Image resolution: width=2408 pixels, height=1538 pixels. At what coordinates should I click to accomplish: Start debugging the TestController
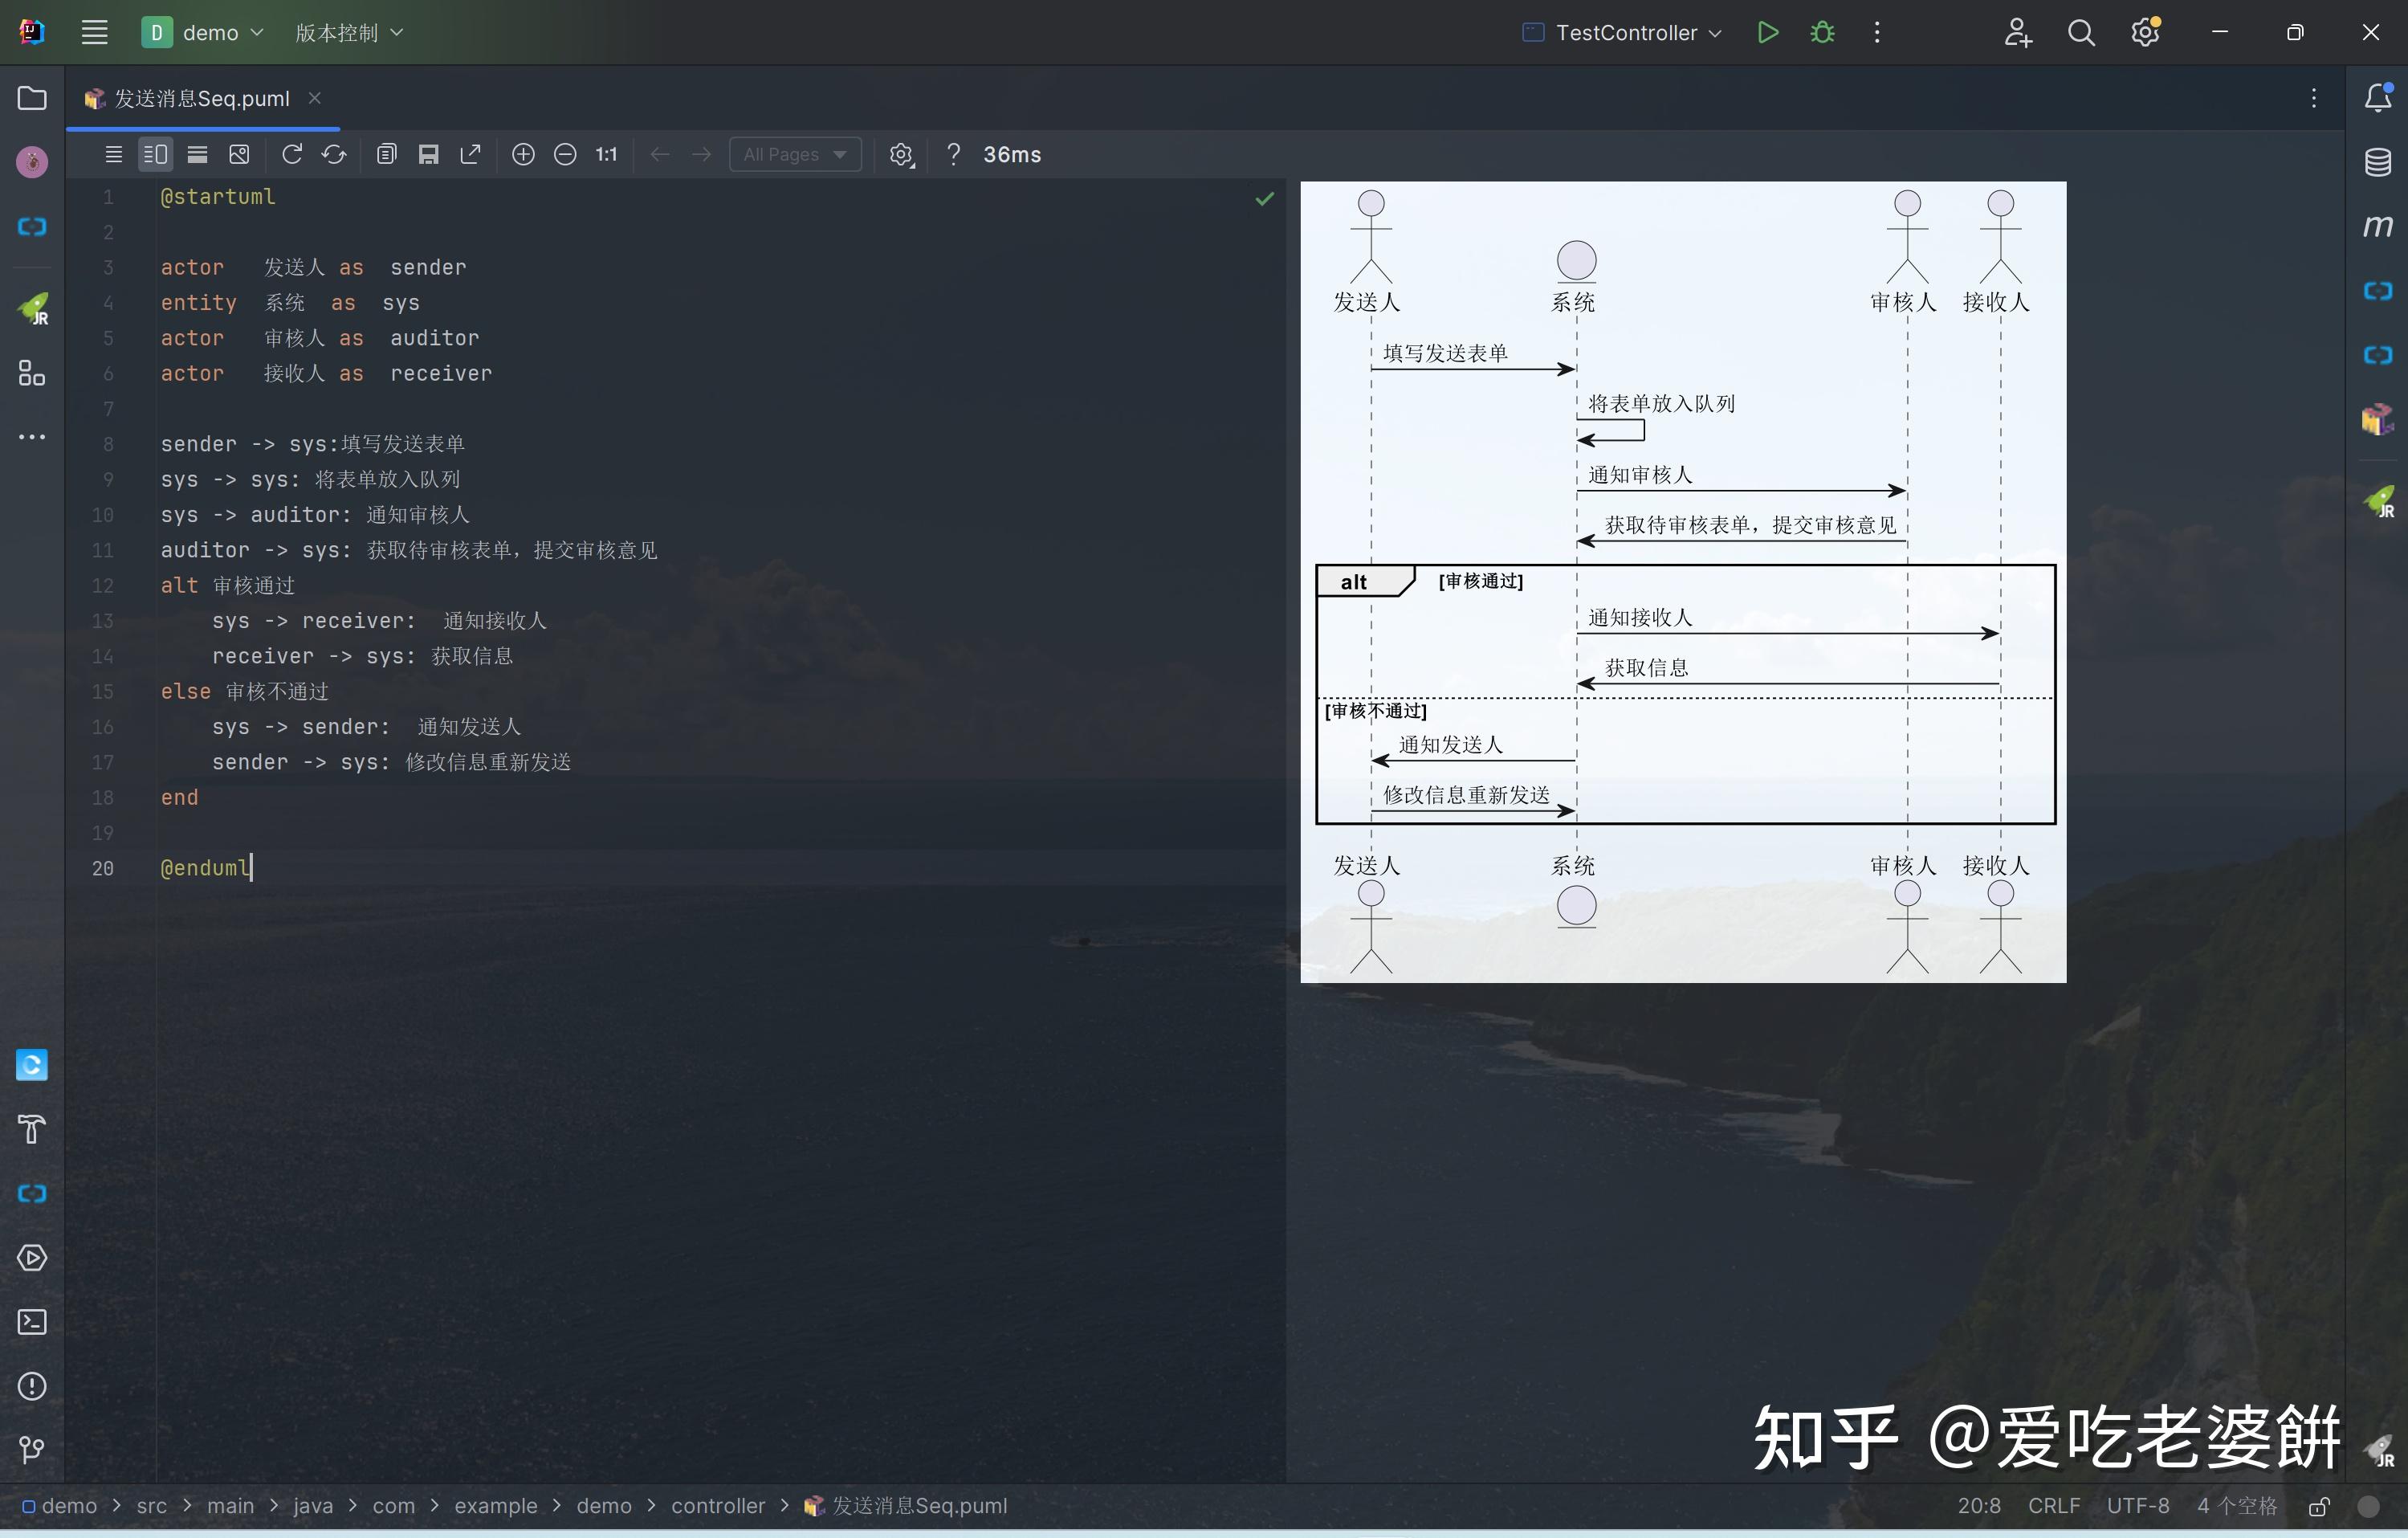[1820, 32]
